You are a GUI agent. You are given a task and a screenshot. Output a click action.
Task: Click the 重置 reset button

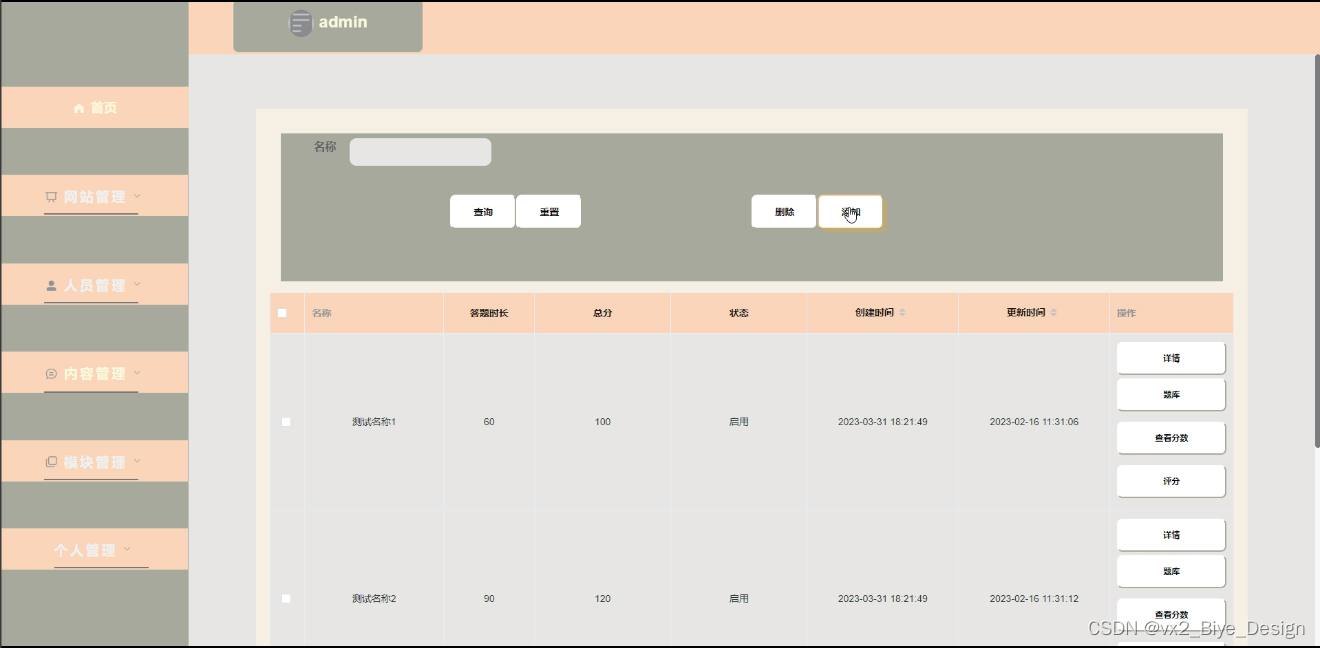pos(548,212)
